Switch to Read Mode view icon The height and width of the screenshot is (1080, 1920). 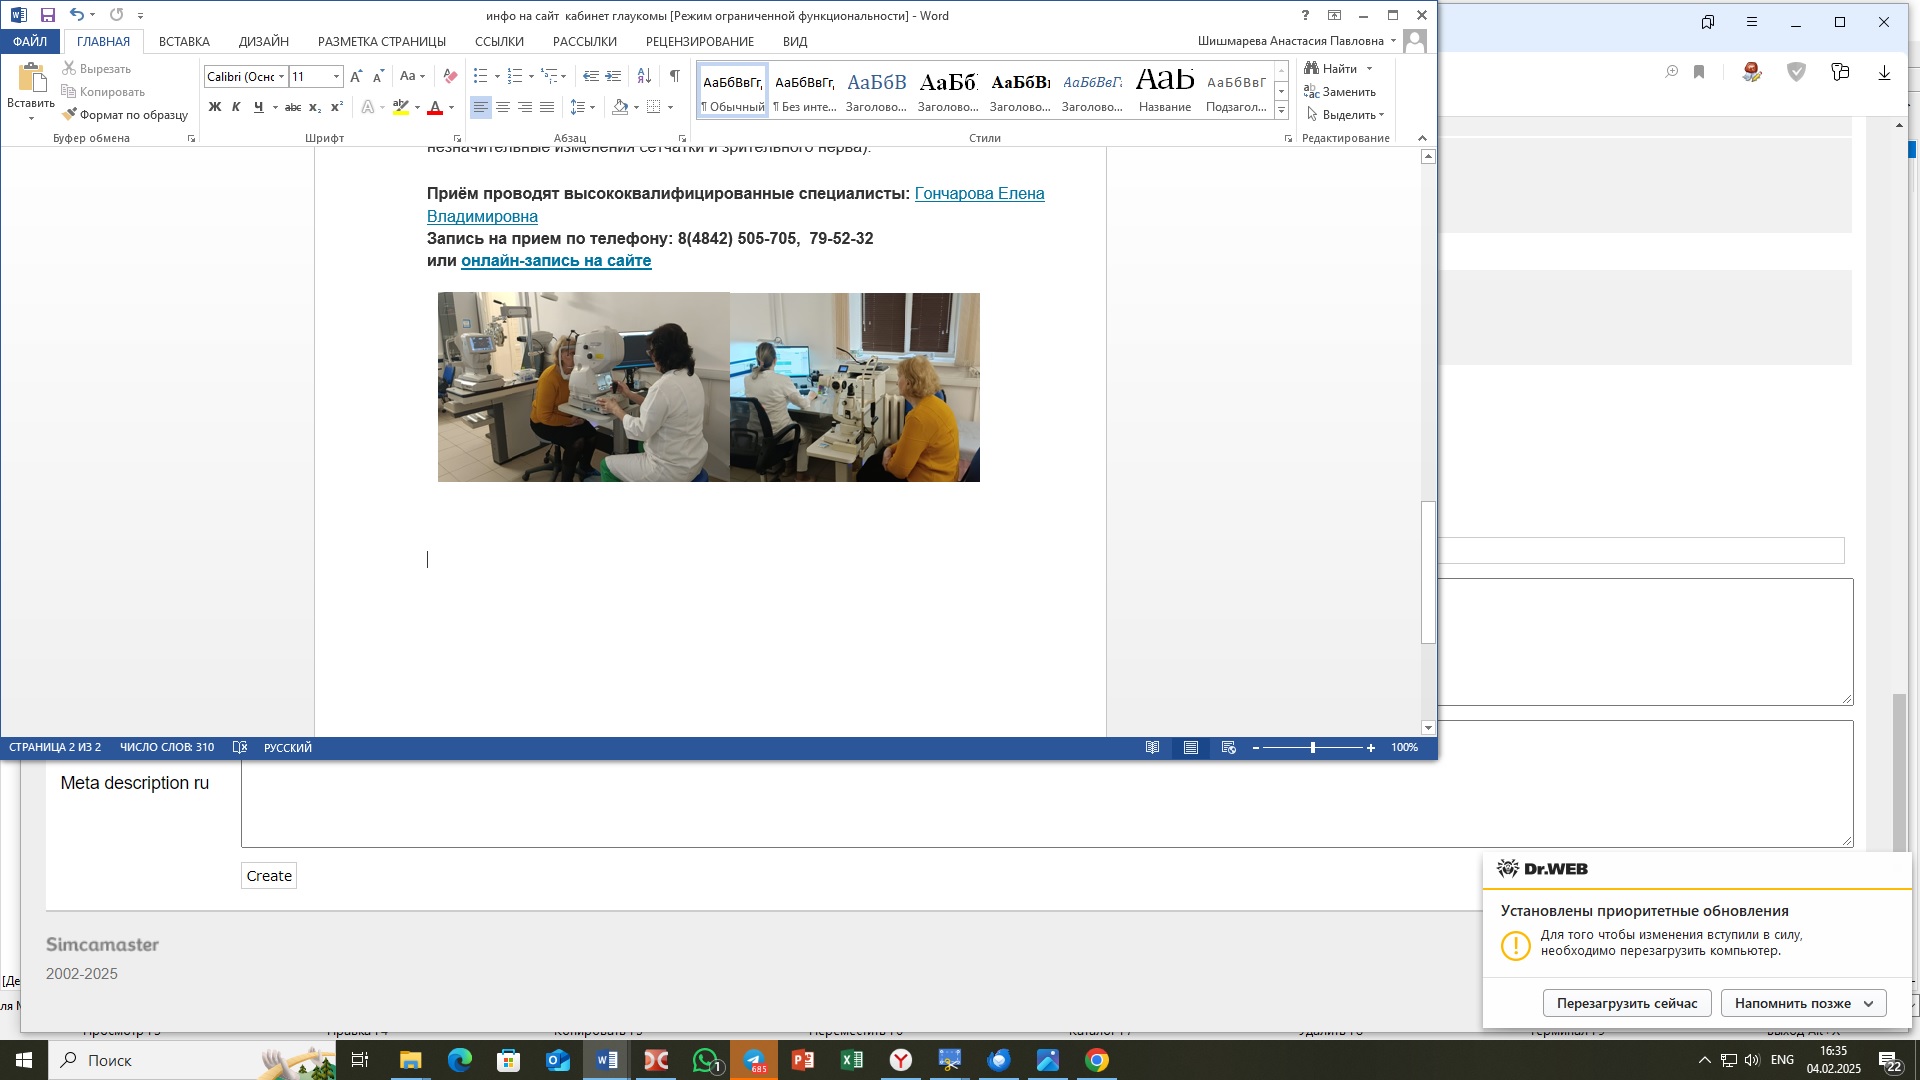pos(1153,748)
